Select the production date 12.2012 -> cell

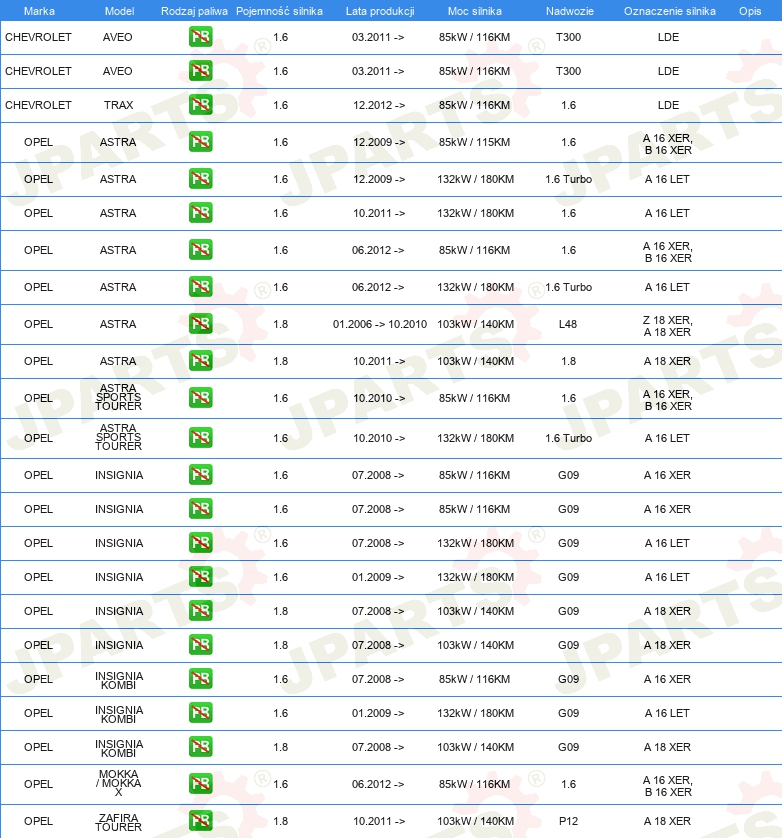click(x=379, y=105)
